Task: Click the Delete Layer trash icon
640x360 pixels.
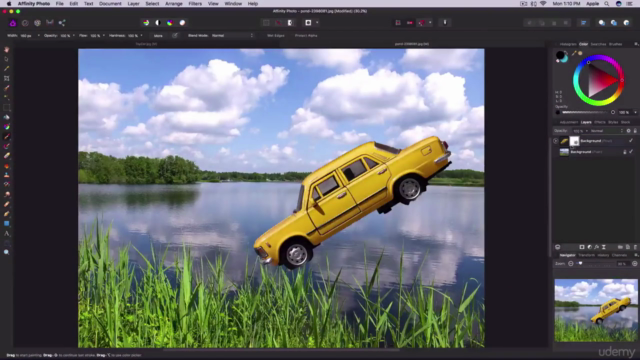Action: (x=635, y=247)
